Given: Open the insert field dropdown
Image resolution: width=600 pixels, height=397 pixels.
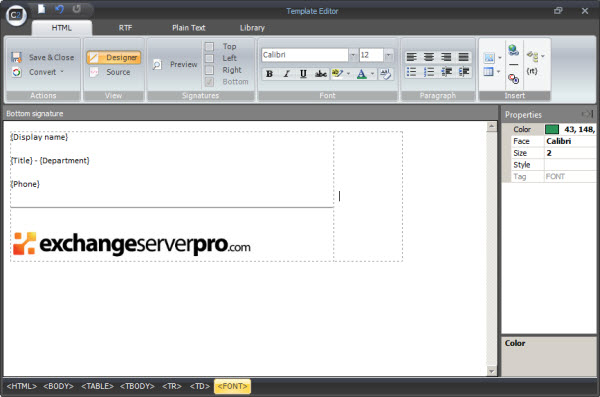Looking at the screenshot, I should 535,57.
